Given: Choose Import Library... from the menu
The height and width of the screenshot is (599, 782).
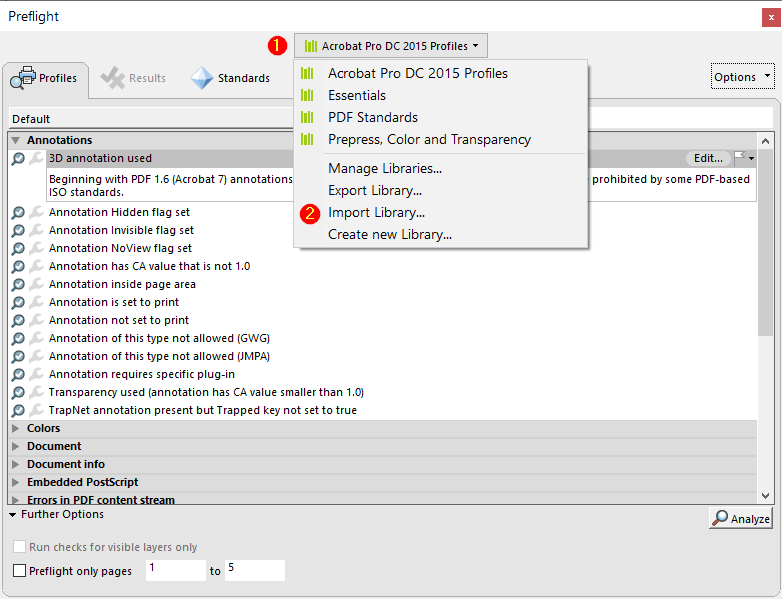Looking at the screenshot, I should point(376,213).
